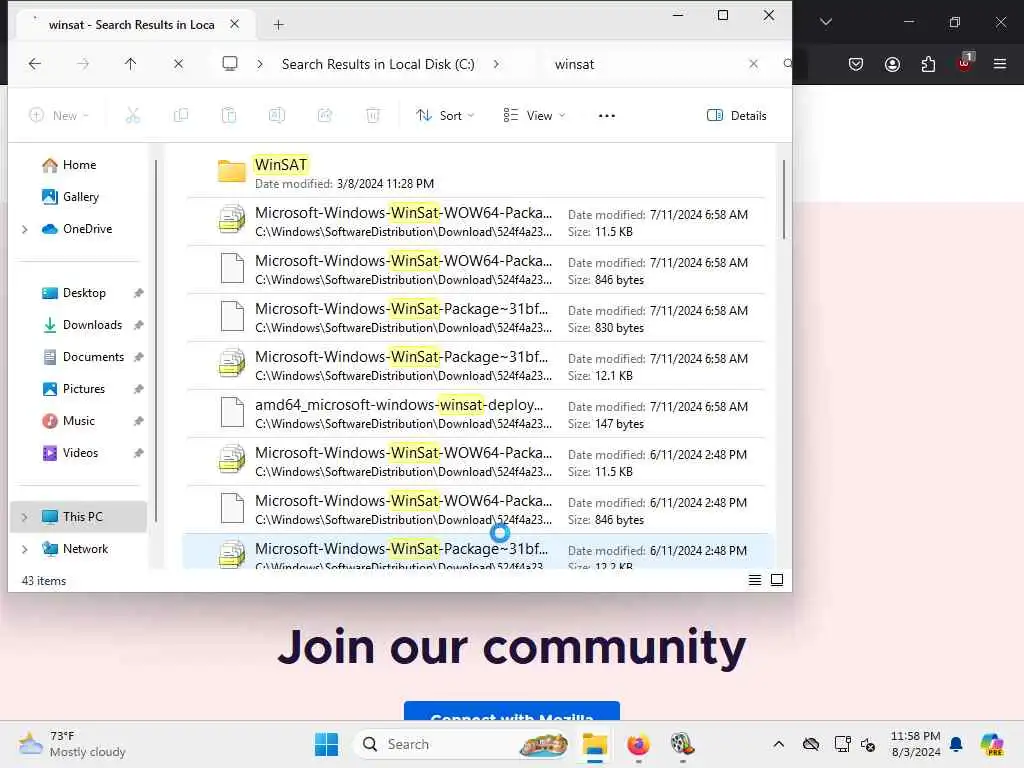Select the amd64_microsoft-windows-winsat-deploy file
The image size is (1024, 768).
[x=476, y=413]
